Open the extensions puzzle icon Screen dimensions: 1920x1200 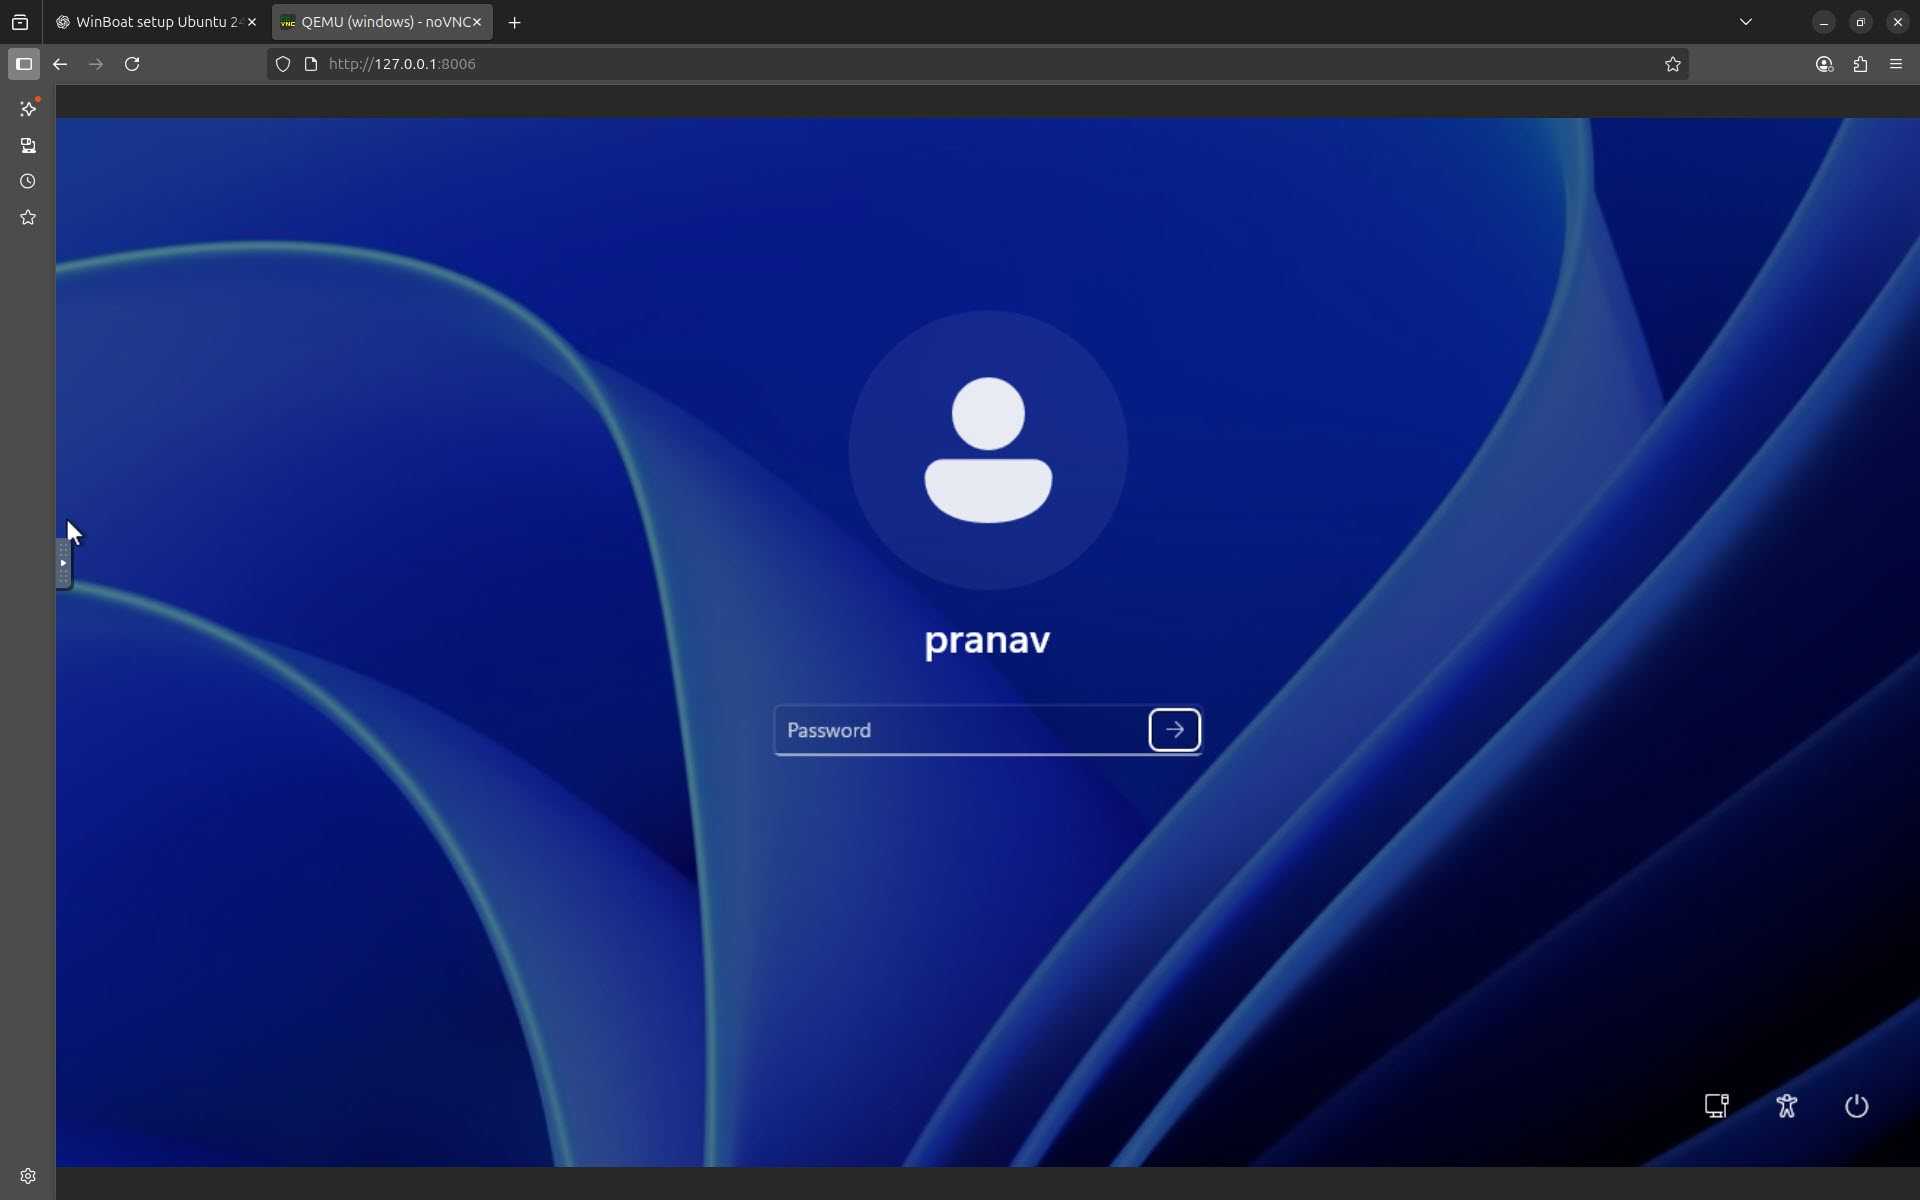pos(1860,64)
